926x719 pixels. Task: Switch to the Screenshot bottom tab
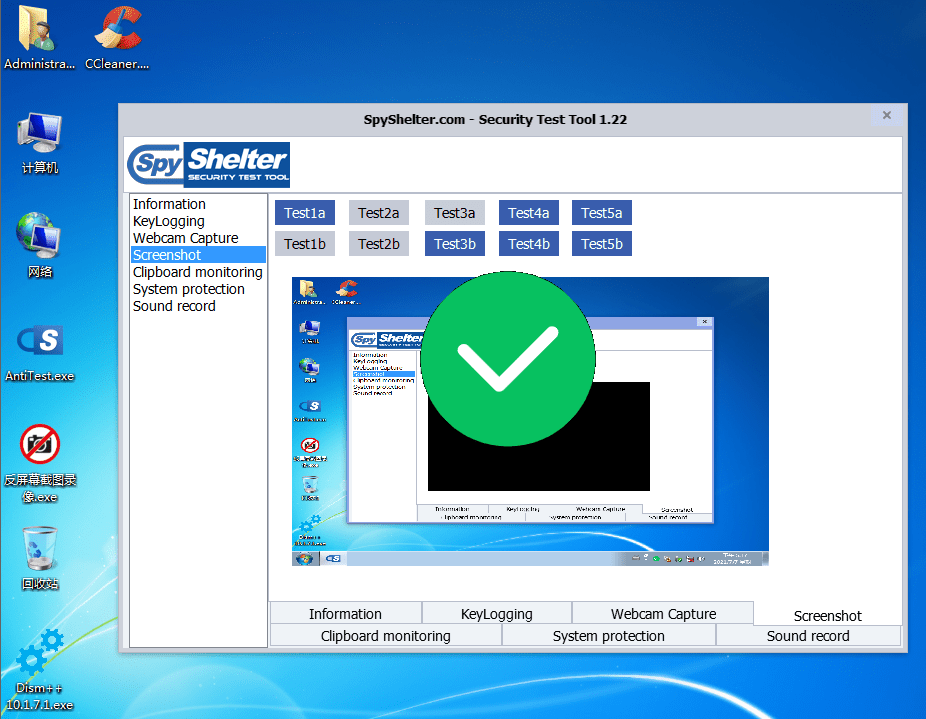(x=827, y=616)
